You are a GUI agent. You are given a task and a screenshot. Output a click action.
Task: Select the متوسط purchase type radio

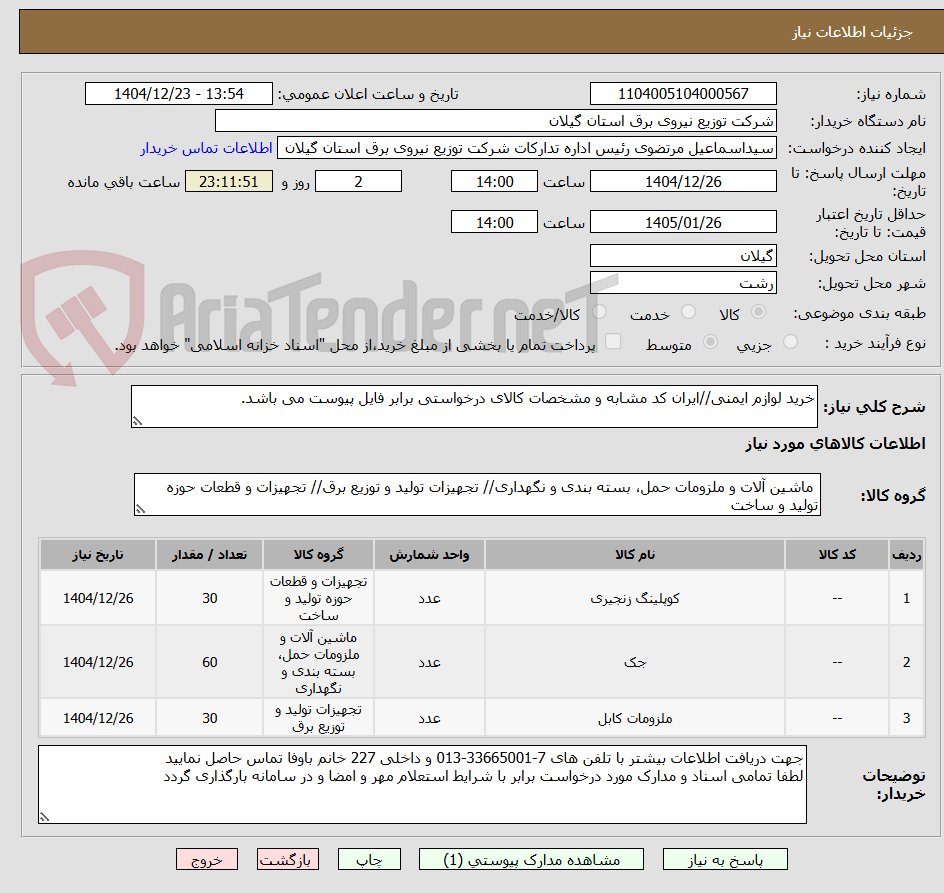710,342
